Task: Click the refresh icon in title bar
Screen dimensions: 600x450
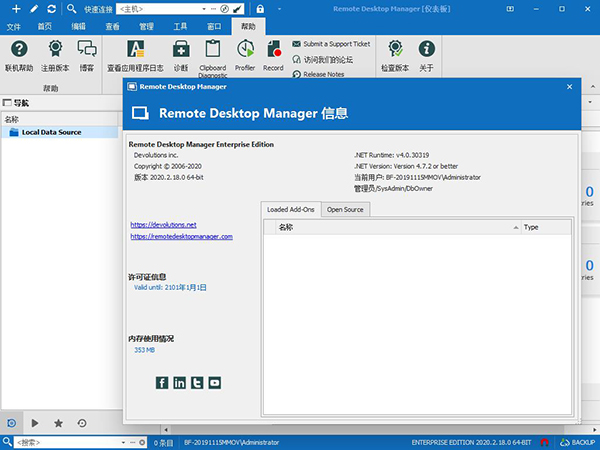Action: [51, 9]
